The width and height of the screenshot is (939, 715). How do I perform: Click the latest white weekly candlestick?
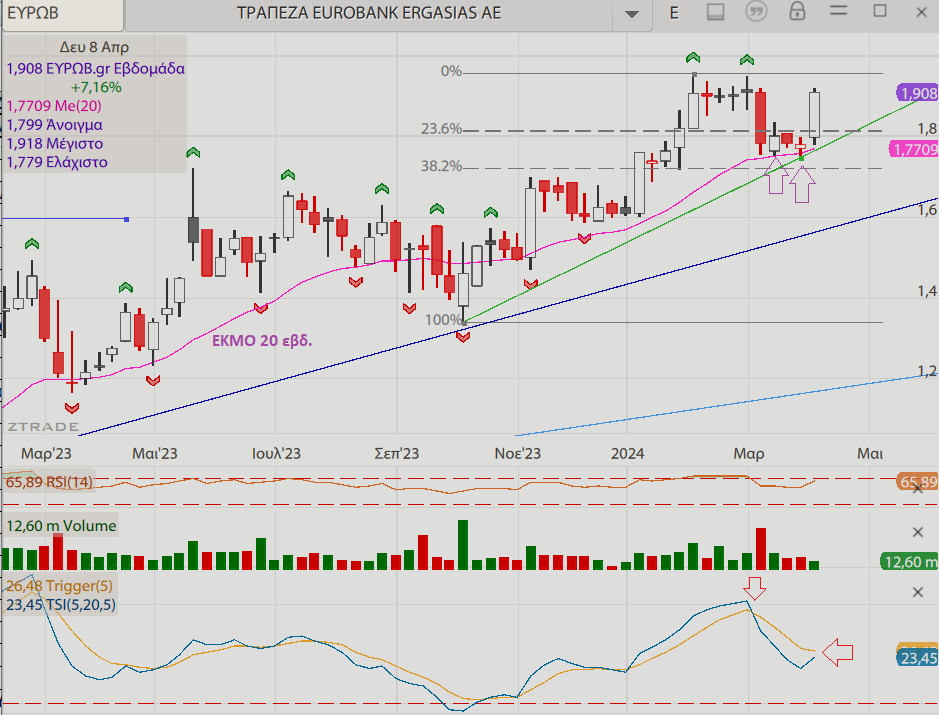pyautogui.click(x=814, y=114)
